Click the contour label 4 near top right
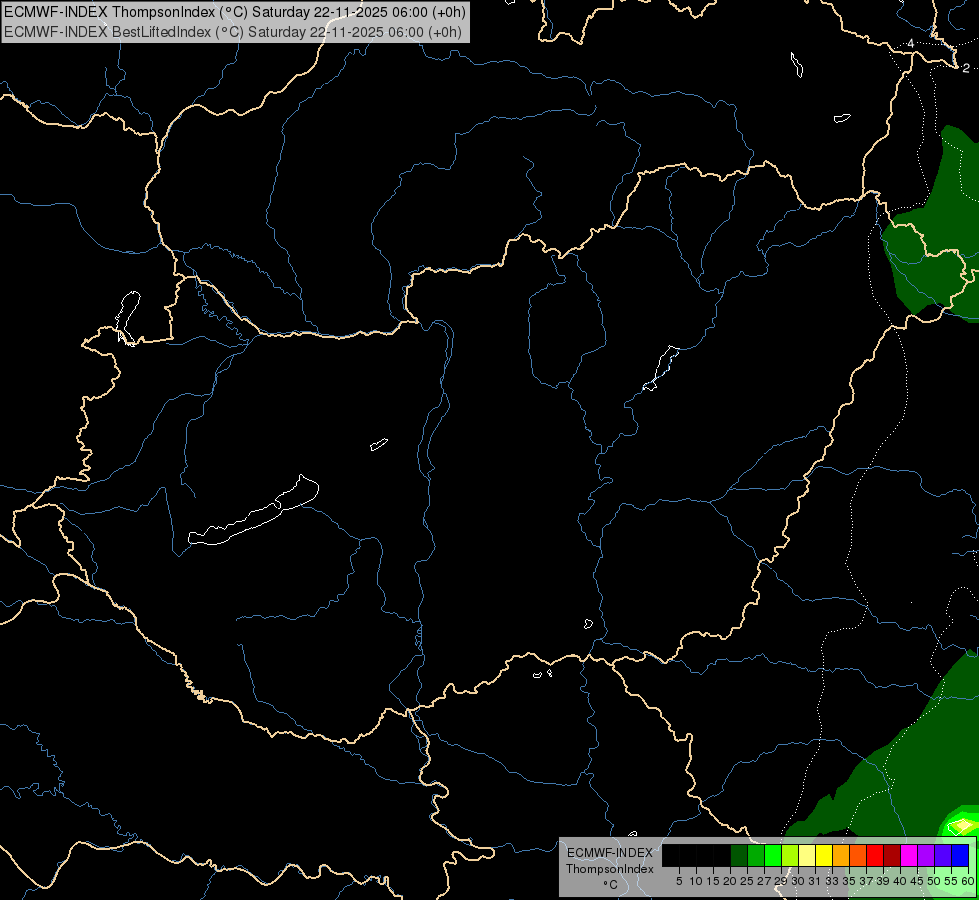979x900 pixels. [x=911, y=43]
